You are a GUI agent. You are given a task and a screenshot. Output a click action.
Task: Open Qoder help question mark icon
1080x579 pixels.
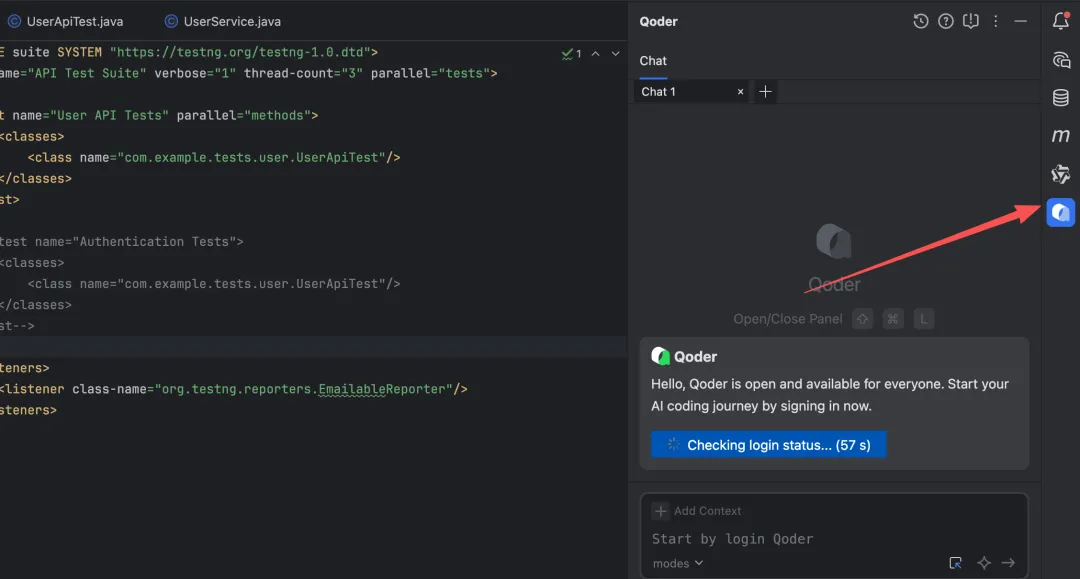pyautogui.click(x=946, y=21)
